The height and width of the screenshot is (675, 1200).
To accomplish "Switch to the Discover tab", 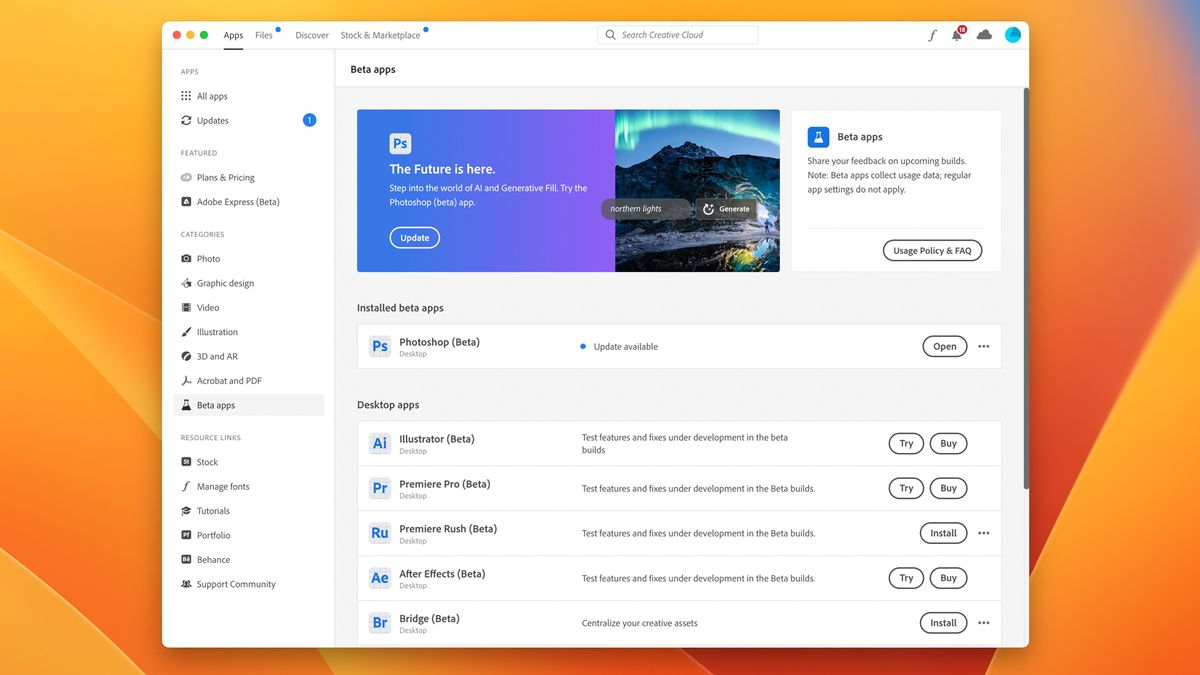I will coord(312,35).
